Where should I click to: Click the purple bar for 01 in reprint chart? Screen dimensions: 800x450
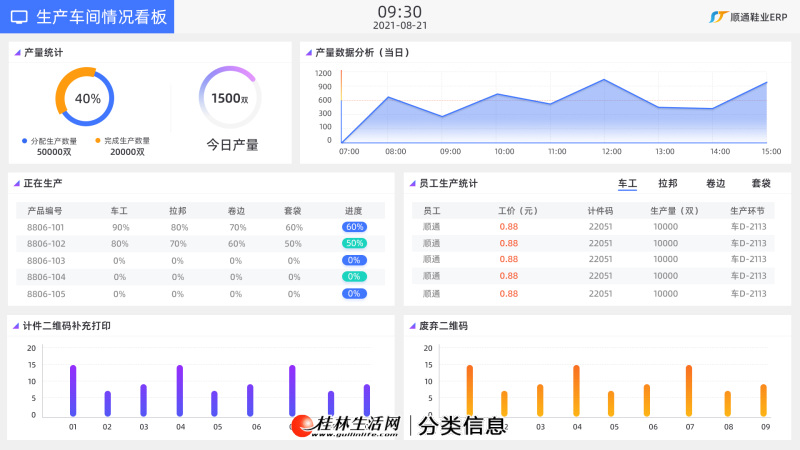click(x=73, y=391)
